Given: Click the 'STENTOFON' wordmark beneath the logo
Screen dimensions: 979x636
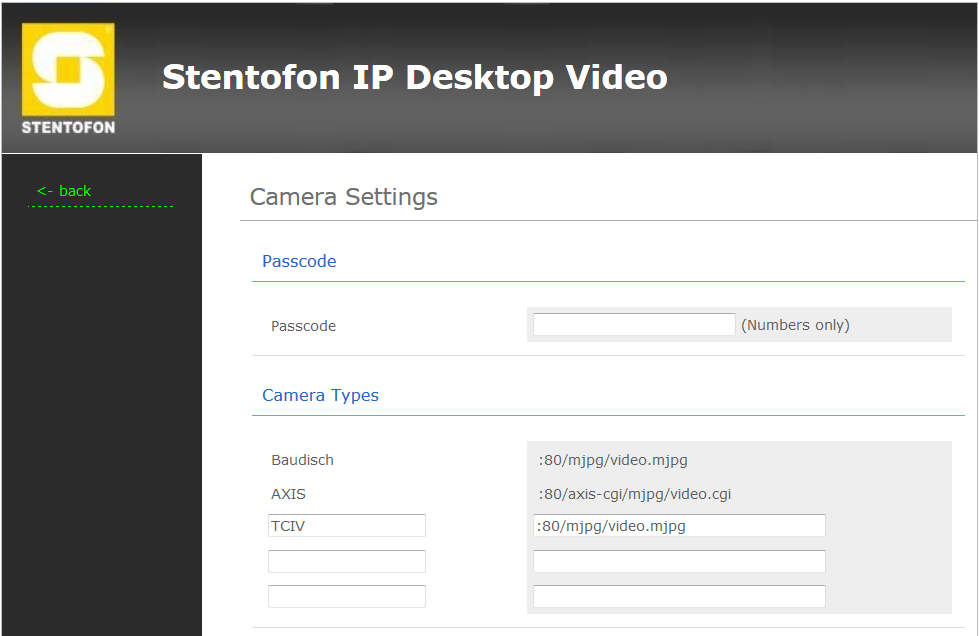Looking at the screenshot, I should click(x=67, y=127).
